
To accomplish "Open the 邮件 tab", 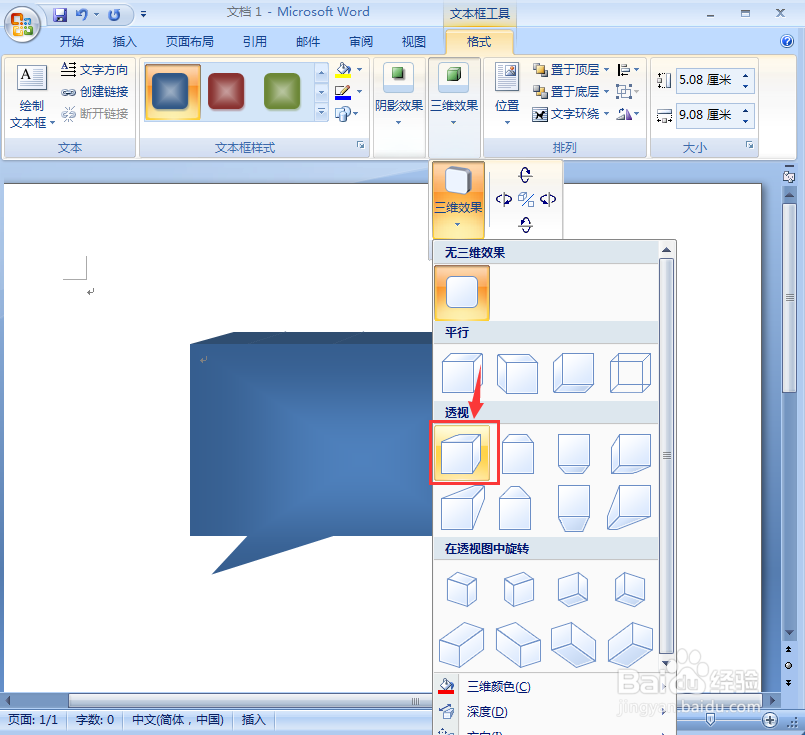I will point(308,42).
